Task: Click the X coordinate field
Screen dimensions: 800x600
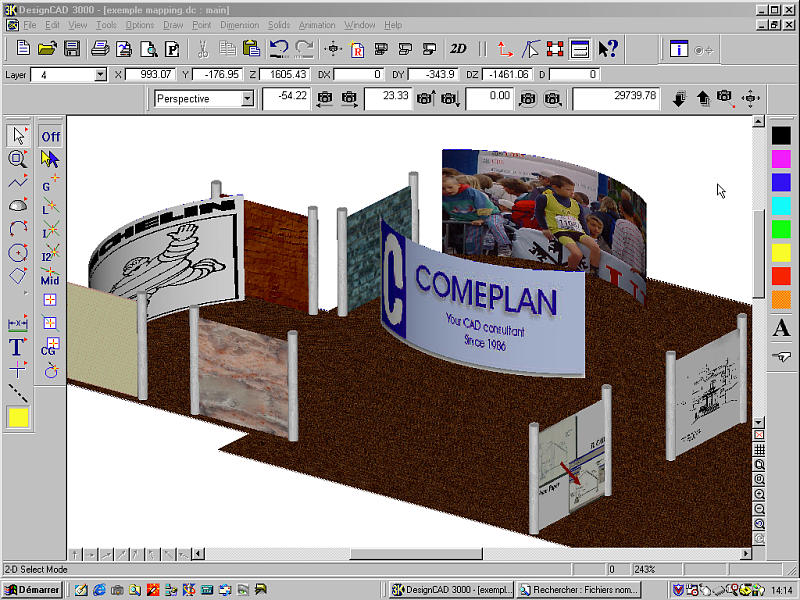Action: pos(150,74)
